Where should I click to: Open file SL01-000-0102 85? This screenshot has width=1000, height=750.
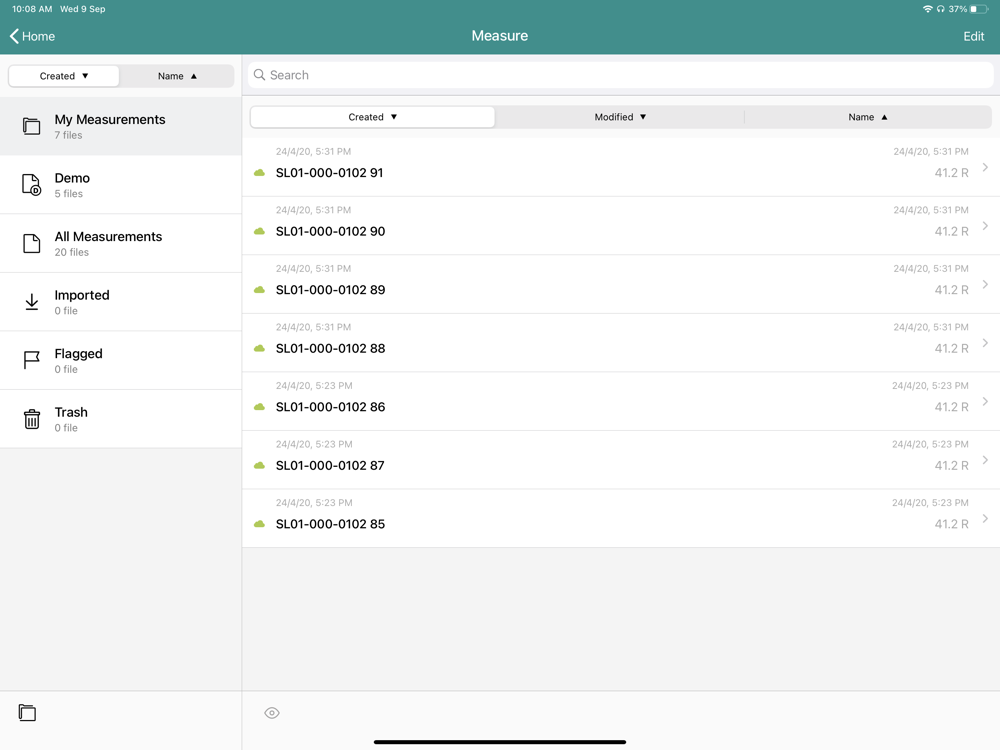(621, 518)
